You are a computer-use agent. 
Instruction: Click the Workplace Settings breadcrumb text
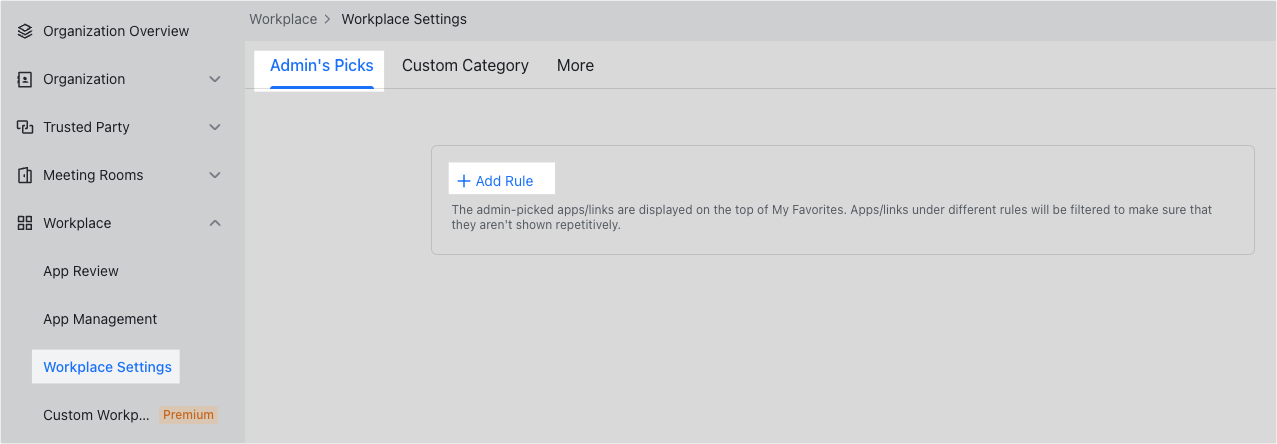pos(404,19)
